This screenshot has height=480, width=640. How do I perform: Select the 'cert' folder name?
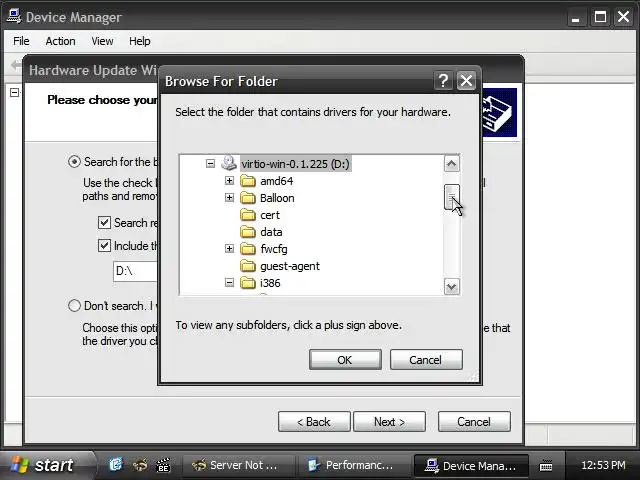[270, 215]
